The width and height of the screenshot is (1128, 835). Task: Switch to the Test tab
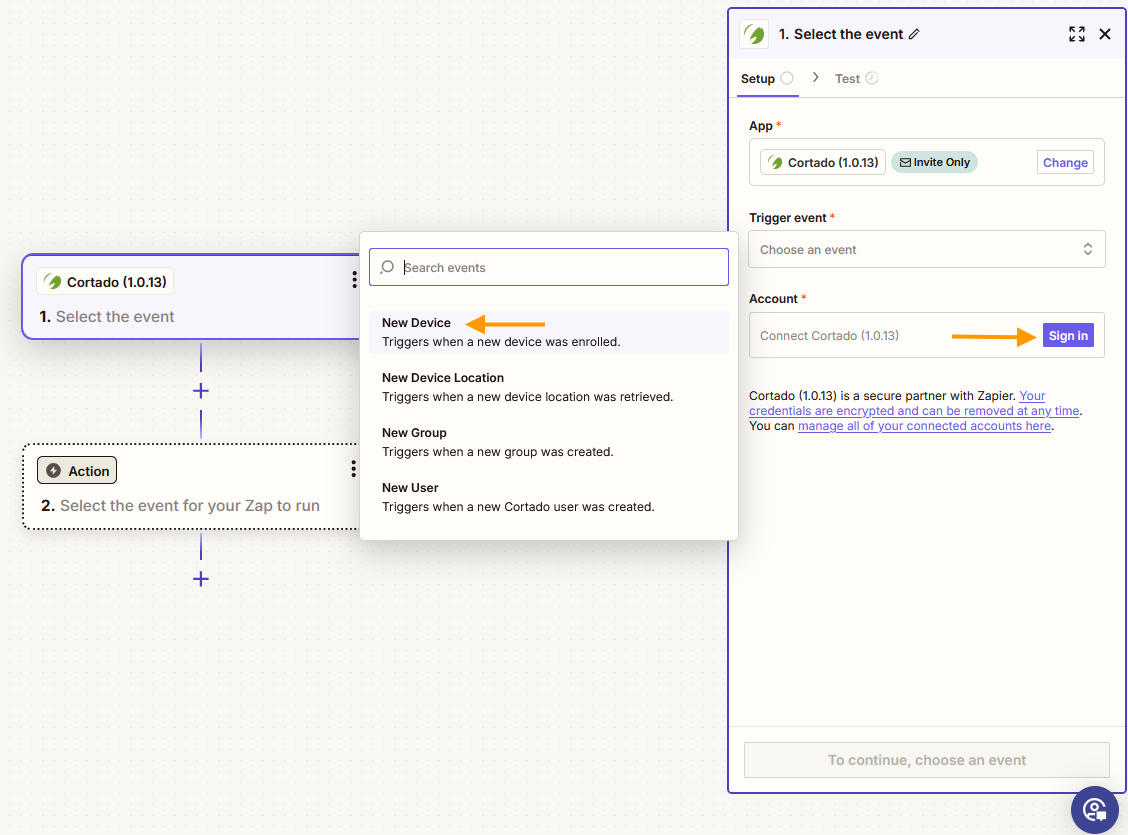(856, 78)
